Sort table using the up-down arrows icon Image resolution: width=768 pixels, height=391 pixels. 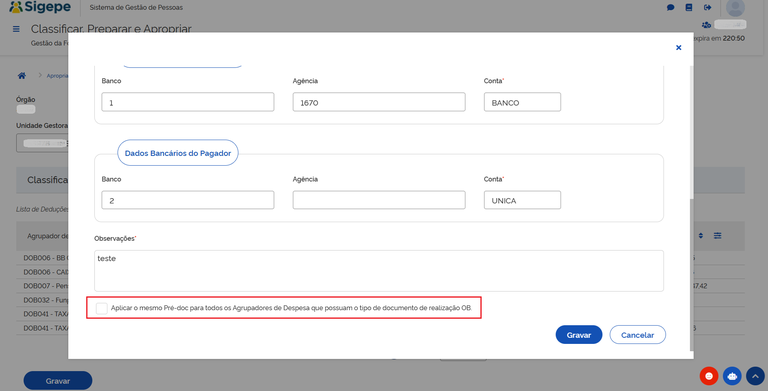700,236
